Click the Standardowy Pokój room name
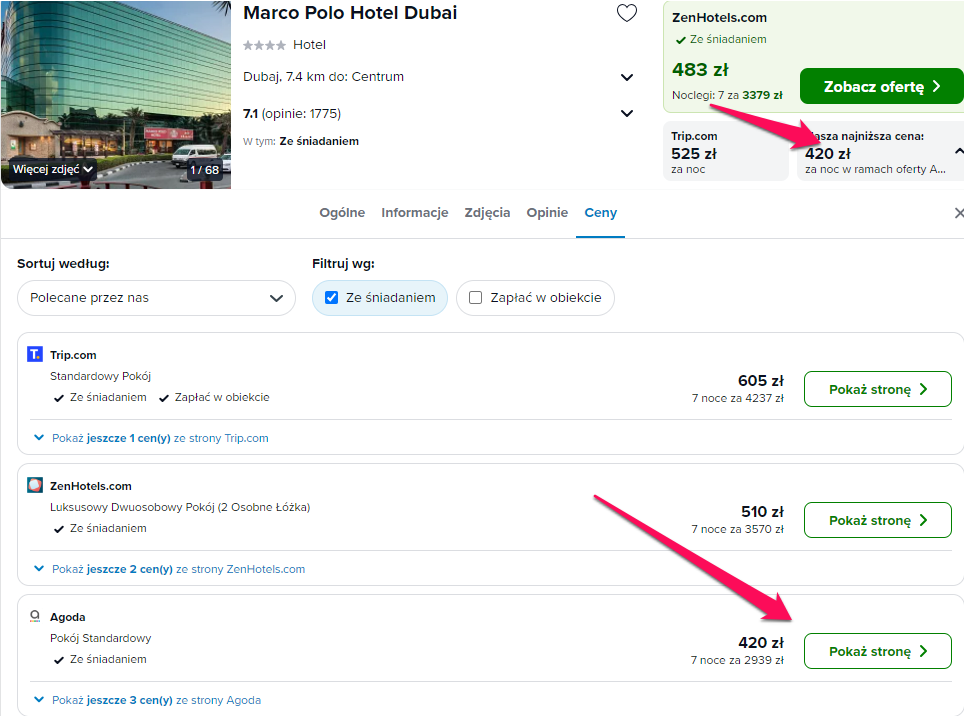The height and width of the screenshot is (716, 964). (100, 376)
